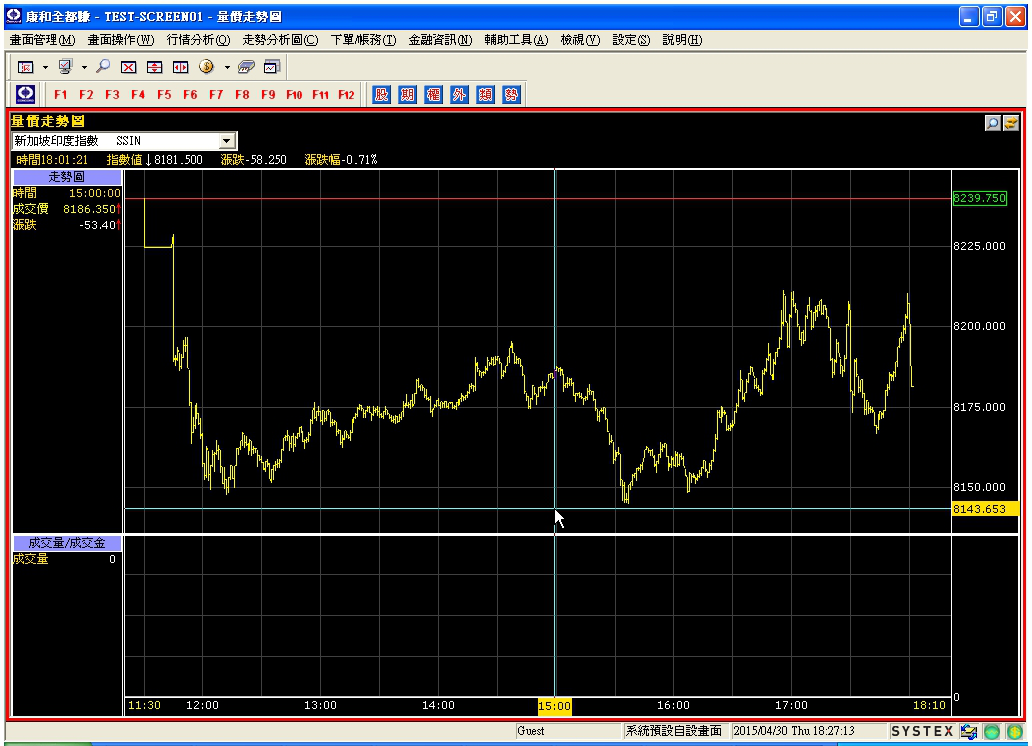
Task: Open the 下單/帳務(T) menu
Action: tap(363, 40)
